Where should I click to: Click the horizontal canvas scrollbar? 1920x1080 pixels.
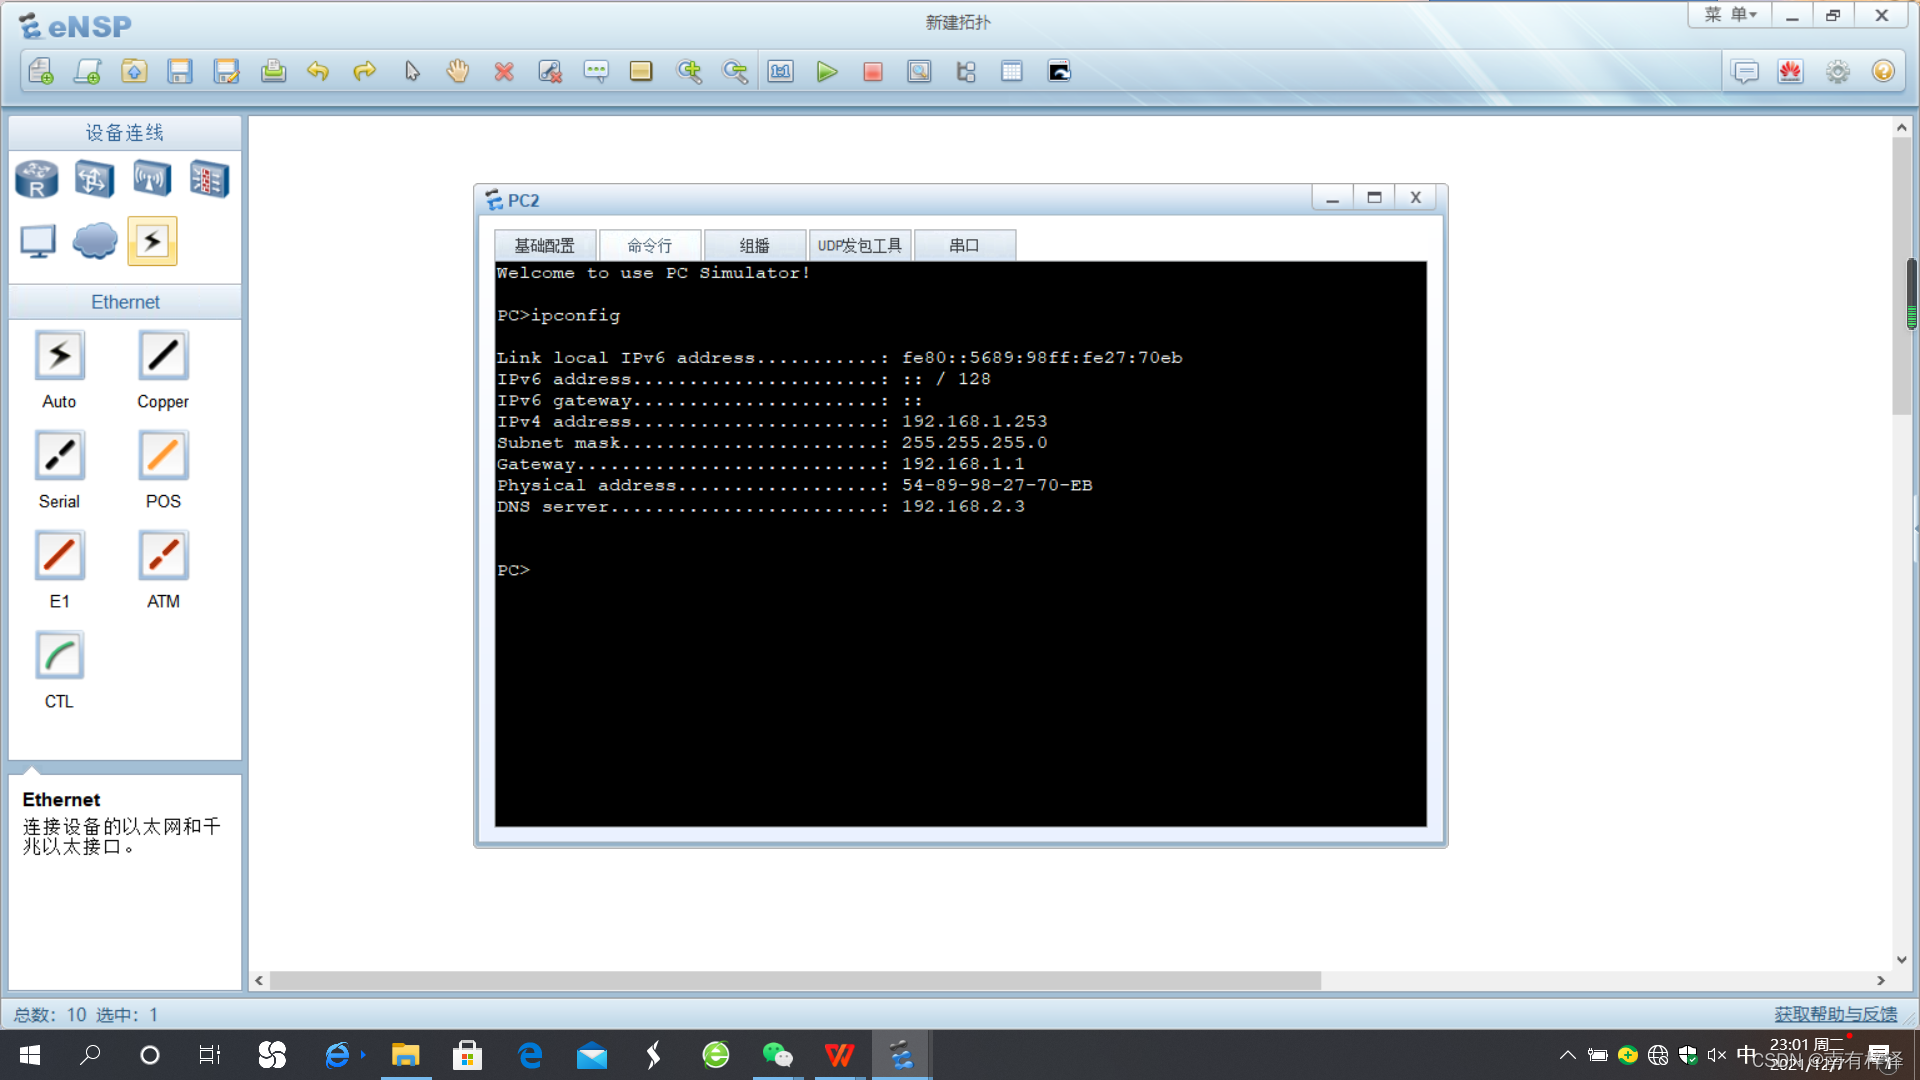pyautogui.click(x=794, y=981)
